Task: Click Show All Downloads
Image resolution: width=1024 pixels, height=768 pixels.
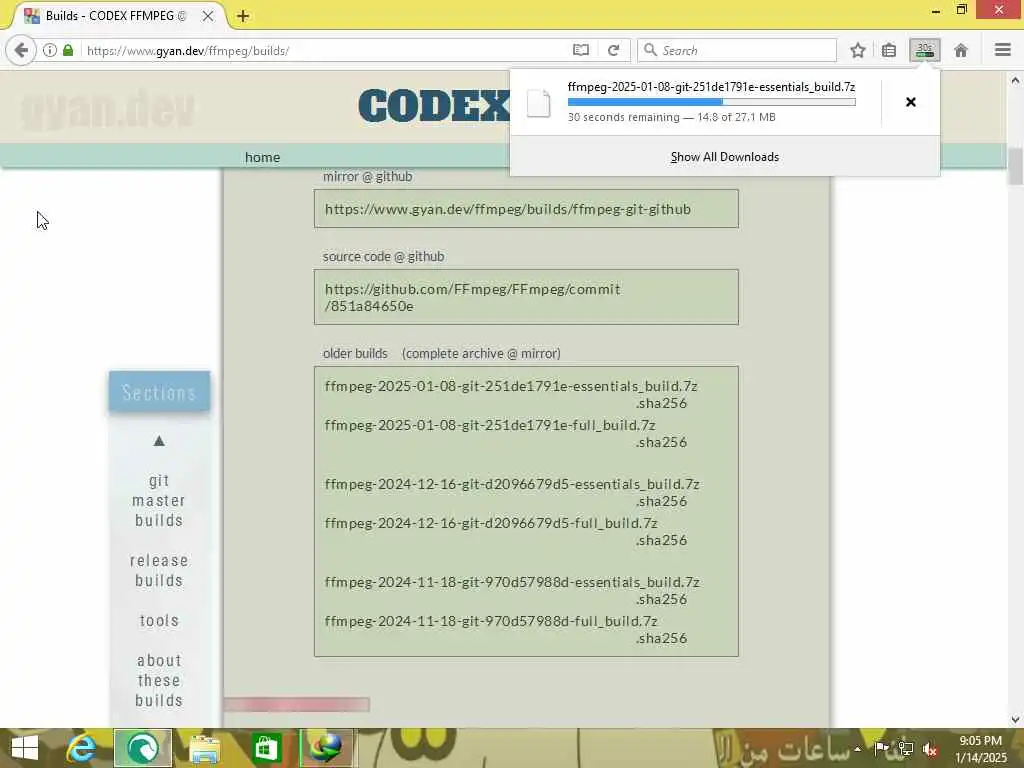Action: (724, 157)
